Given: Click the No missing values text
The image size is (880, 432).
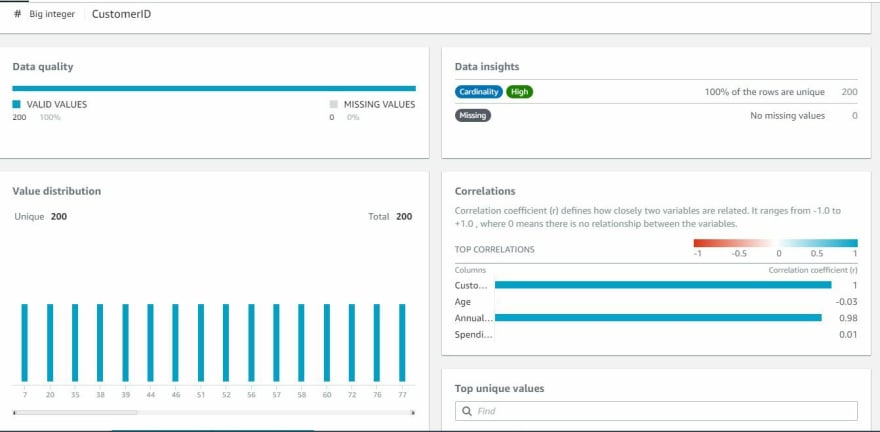Looking at the screenshot, I should point(787,116).
